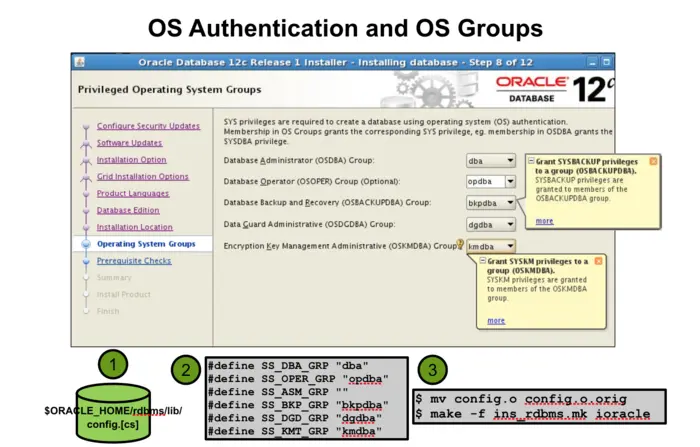This screenshot has height=447, width=700.
Task: Click the installer window title bar icon
Action: coord(80,62)
